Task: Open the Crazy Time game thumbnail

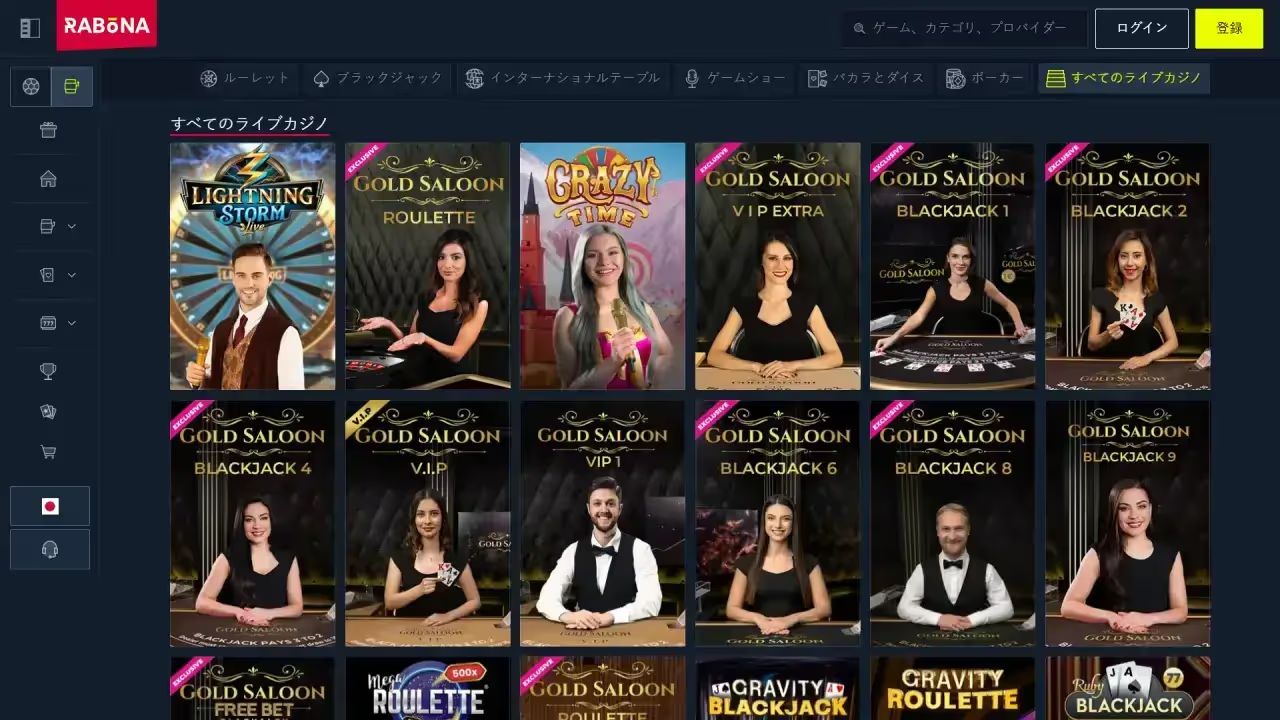Action: click(x=602, y=266)
